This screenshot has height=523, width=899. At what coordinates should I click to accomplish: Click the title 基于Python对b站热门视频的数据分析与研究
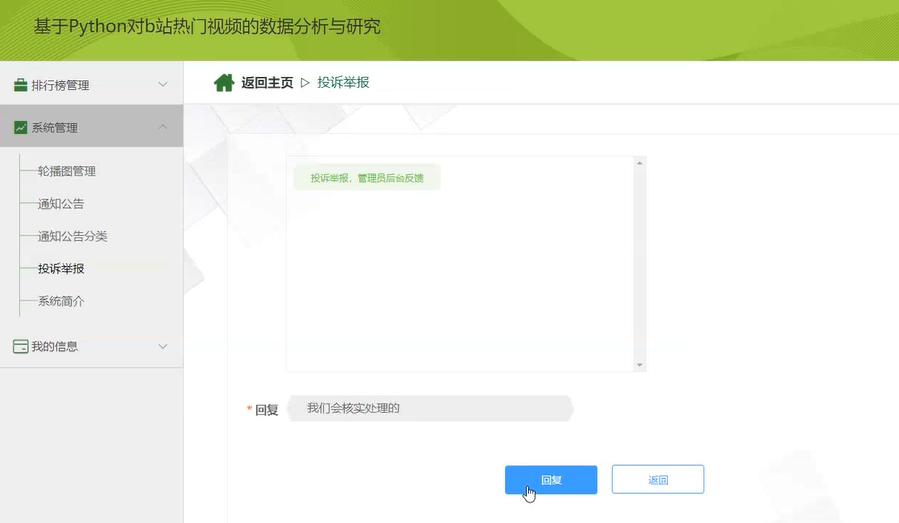click(x=207, y=26)
